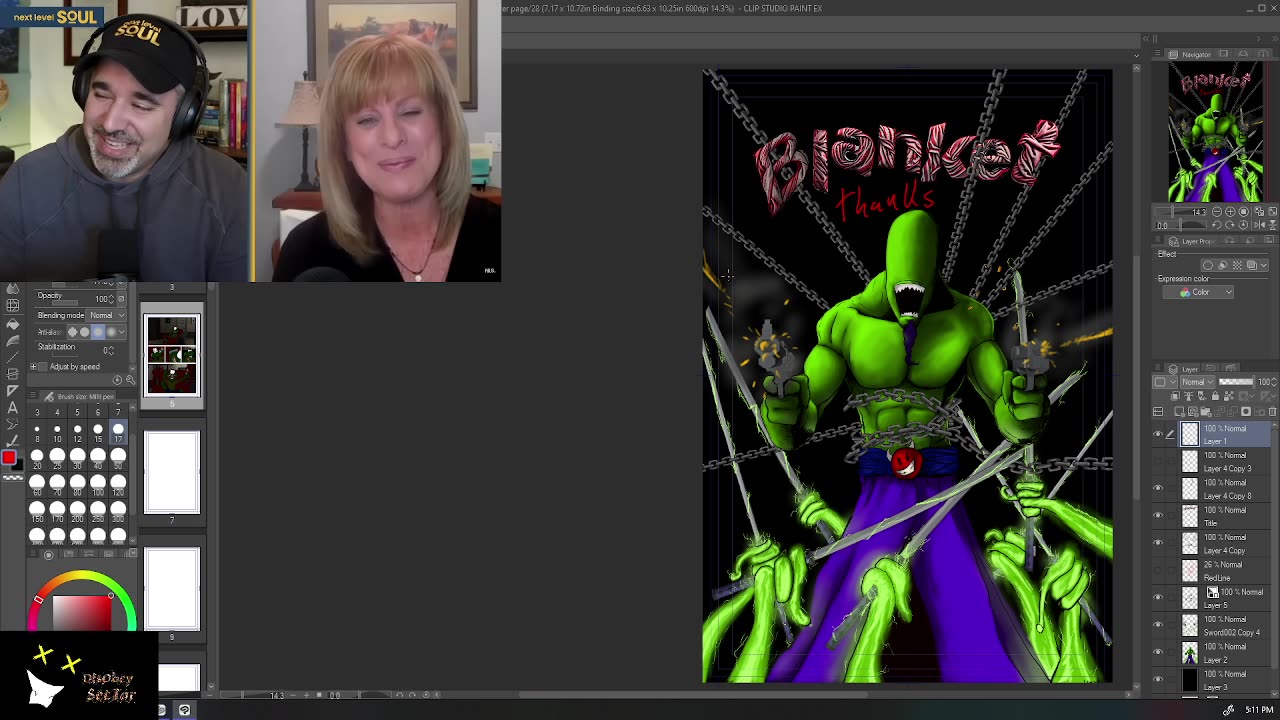
Task: Merge with layer below icon
Action: tap(1232, 411)
